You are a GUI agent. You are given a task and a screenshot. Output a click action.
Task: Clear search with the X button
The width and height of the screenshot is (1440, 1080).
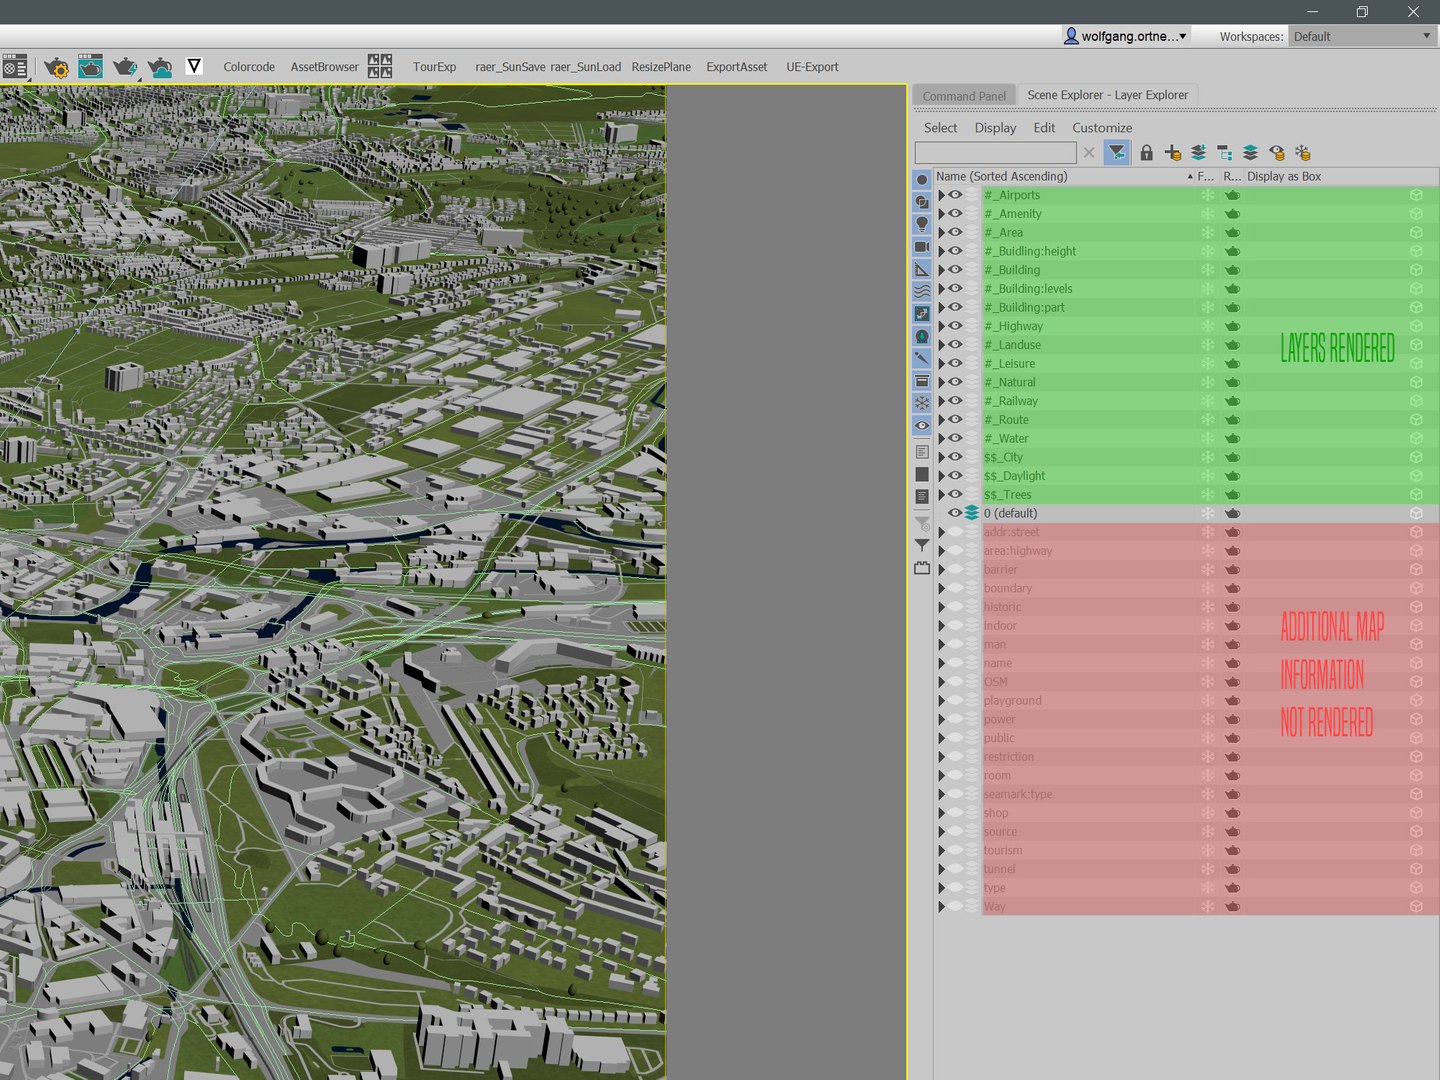point(1089,152)
